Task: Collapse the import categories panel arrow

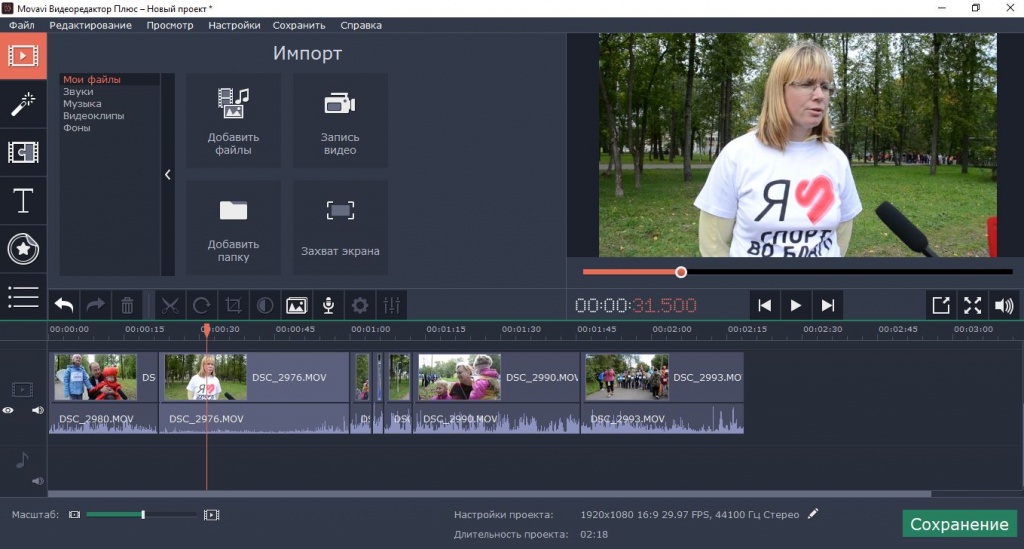Action: (167, 174)
